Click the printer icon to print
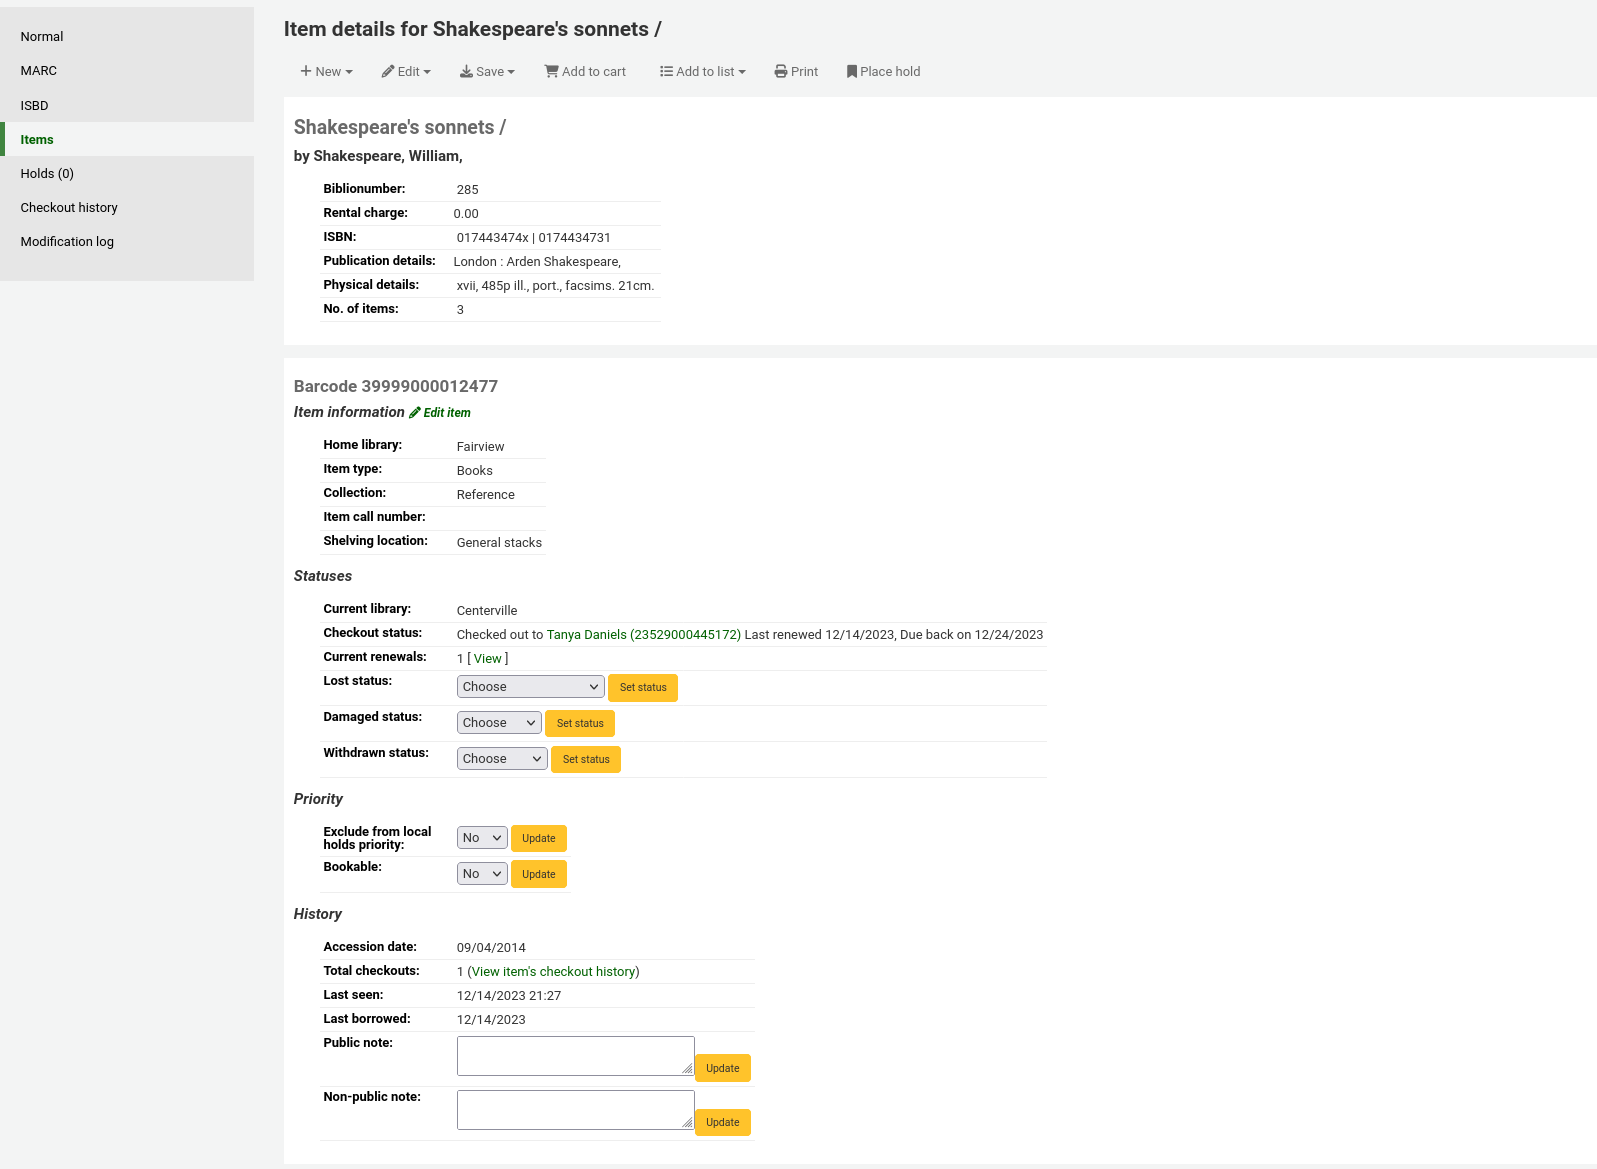 coord(781,71)
